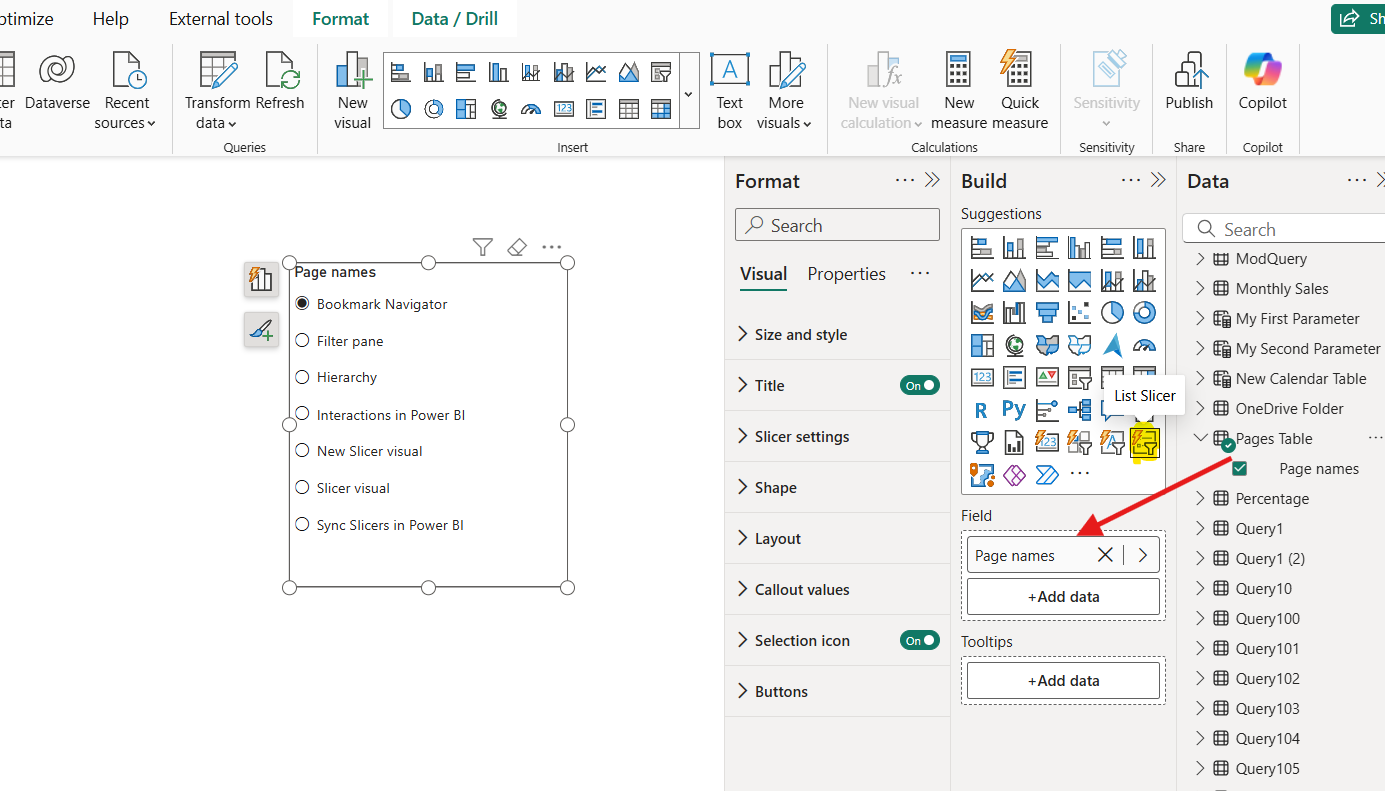Open Copilot from the ribbon
This screenshot has width=1385, height=791.
coord(1262,88)
